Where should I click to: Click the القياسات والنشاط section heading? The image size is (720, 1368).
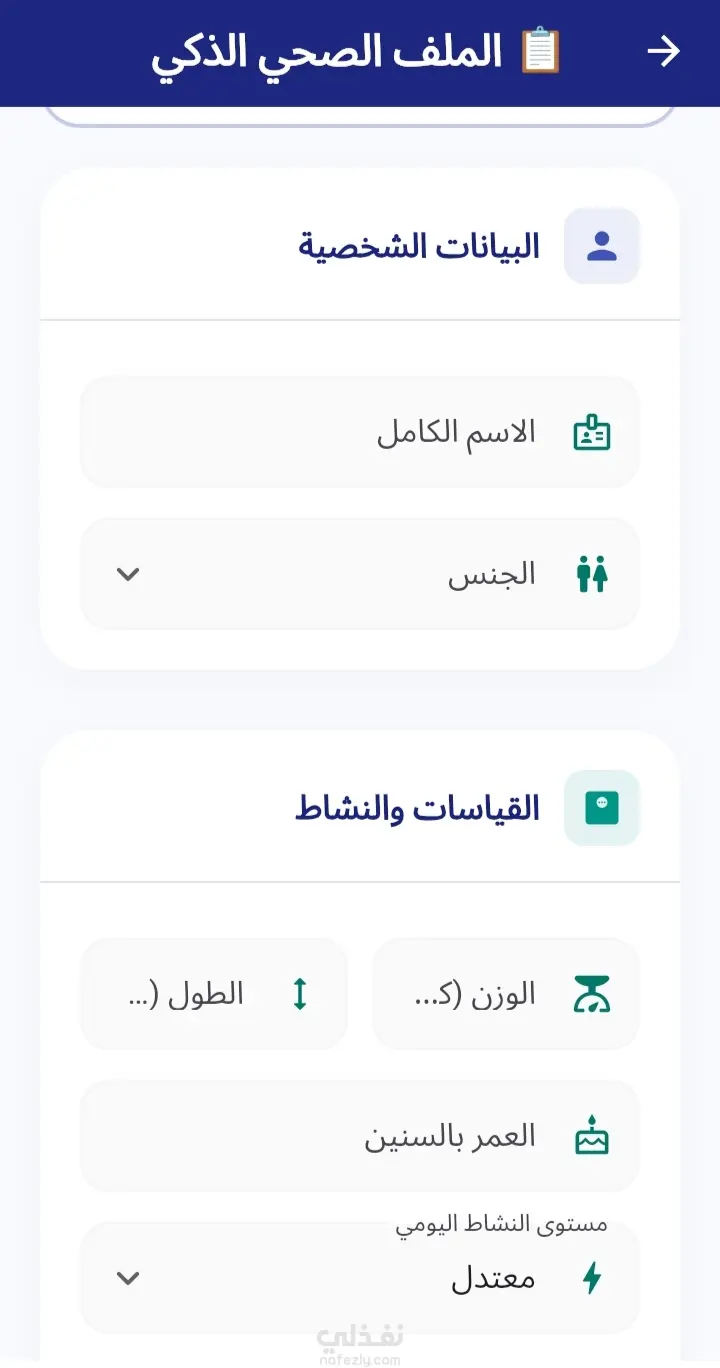pos(417,808)
